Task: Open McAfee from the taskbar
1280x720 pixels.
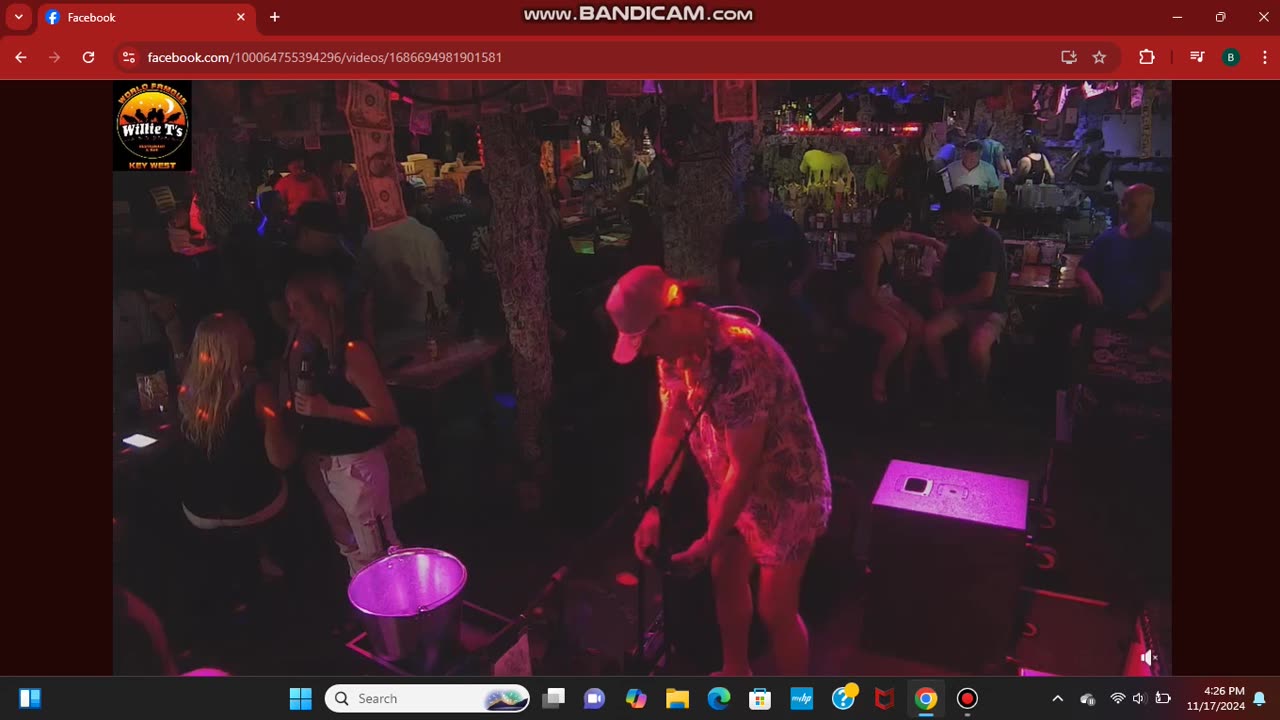Action: tap(884, 698)
